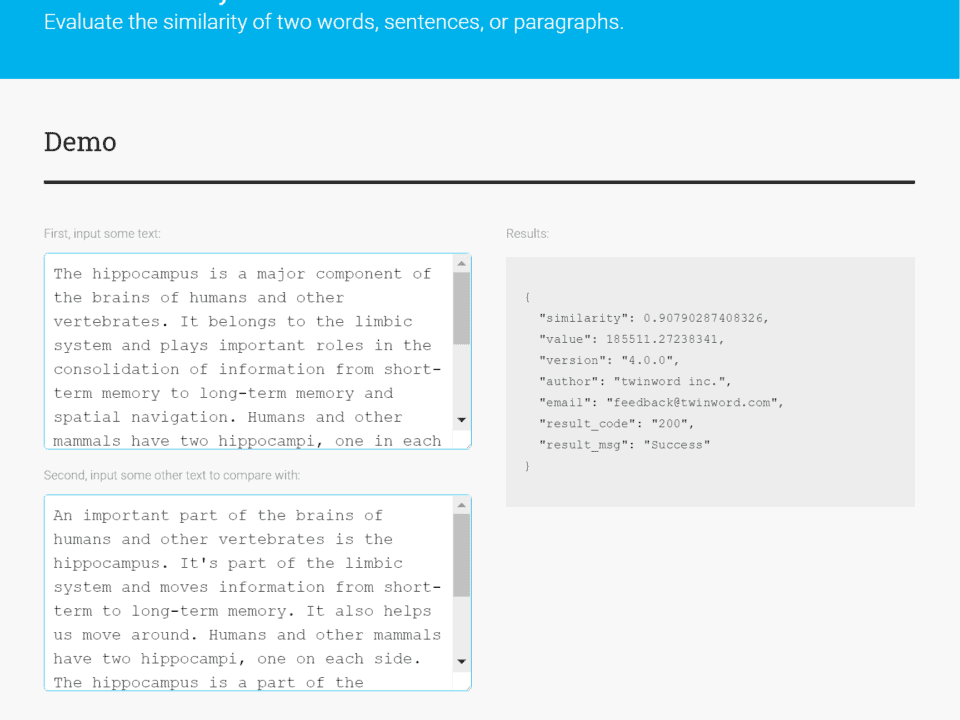Click the "Results:" label

tap(527, 234)
